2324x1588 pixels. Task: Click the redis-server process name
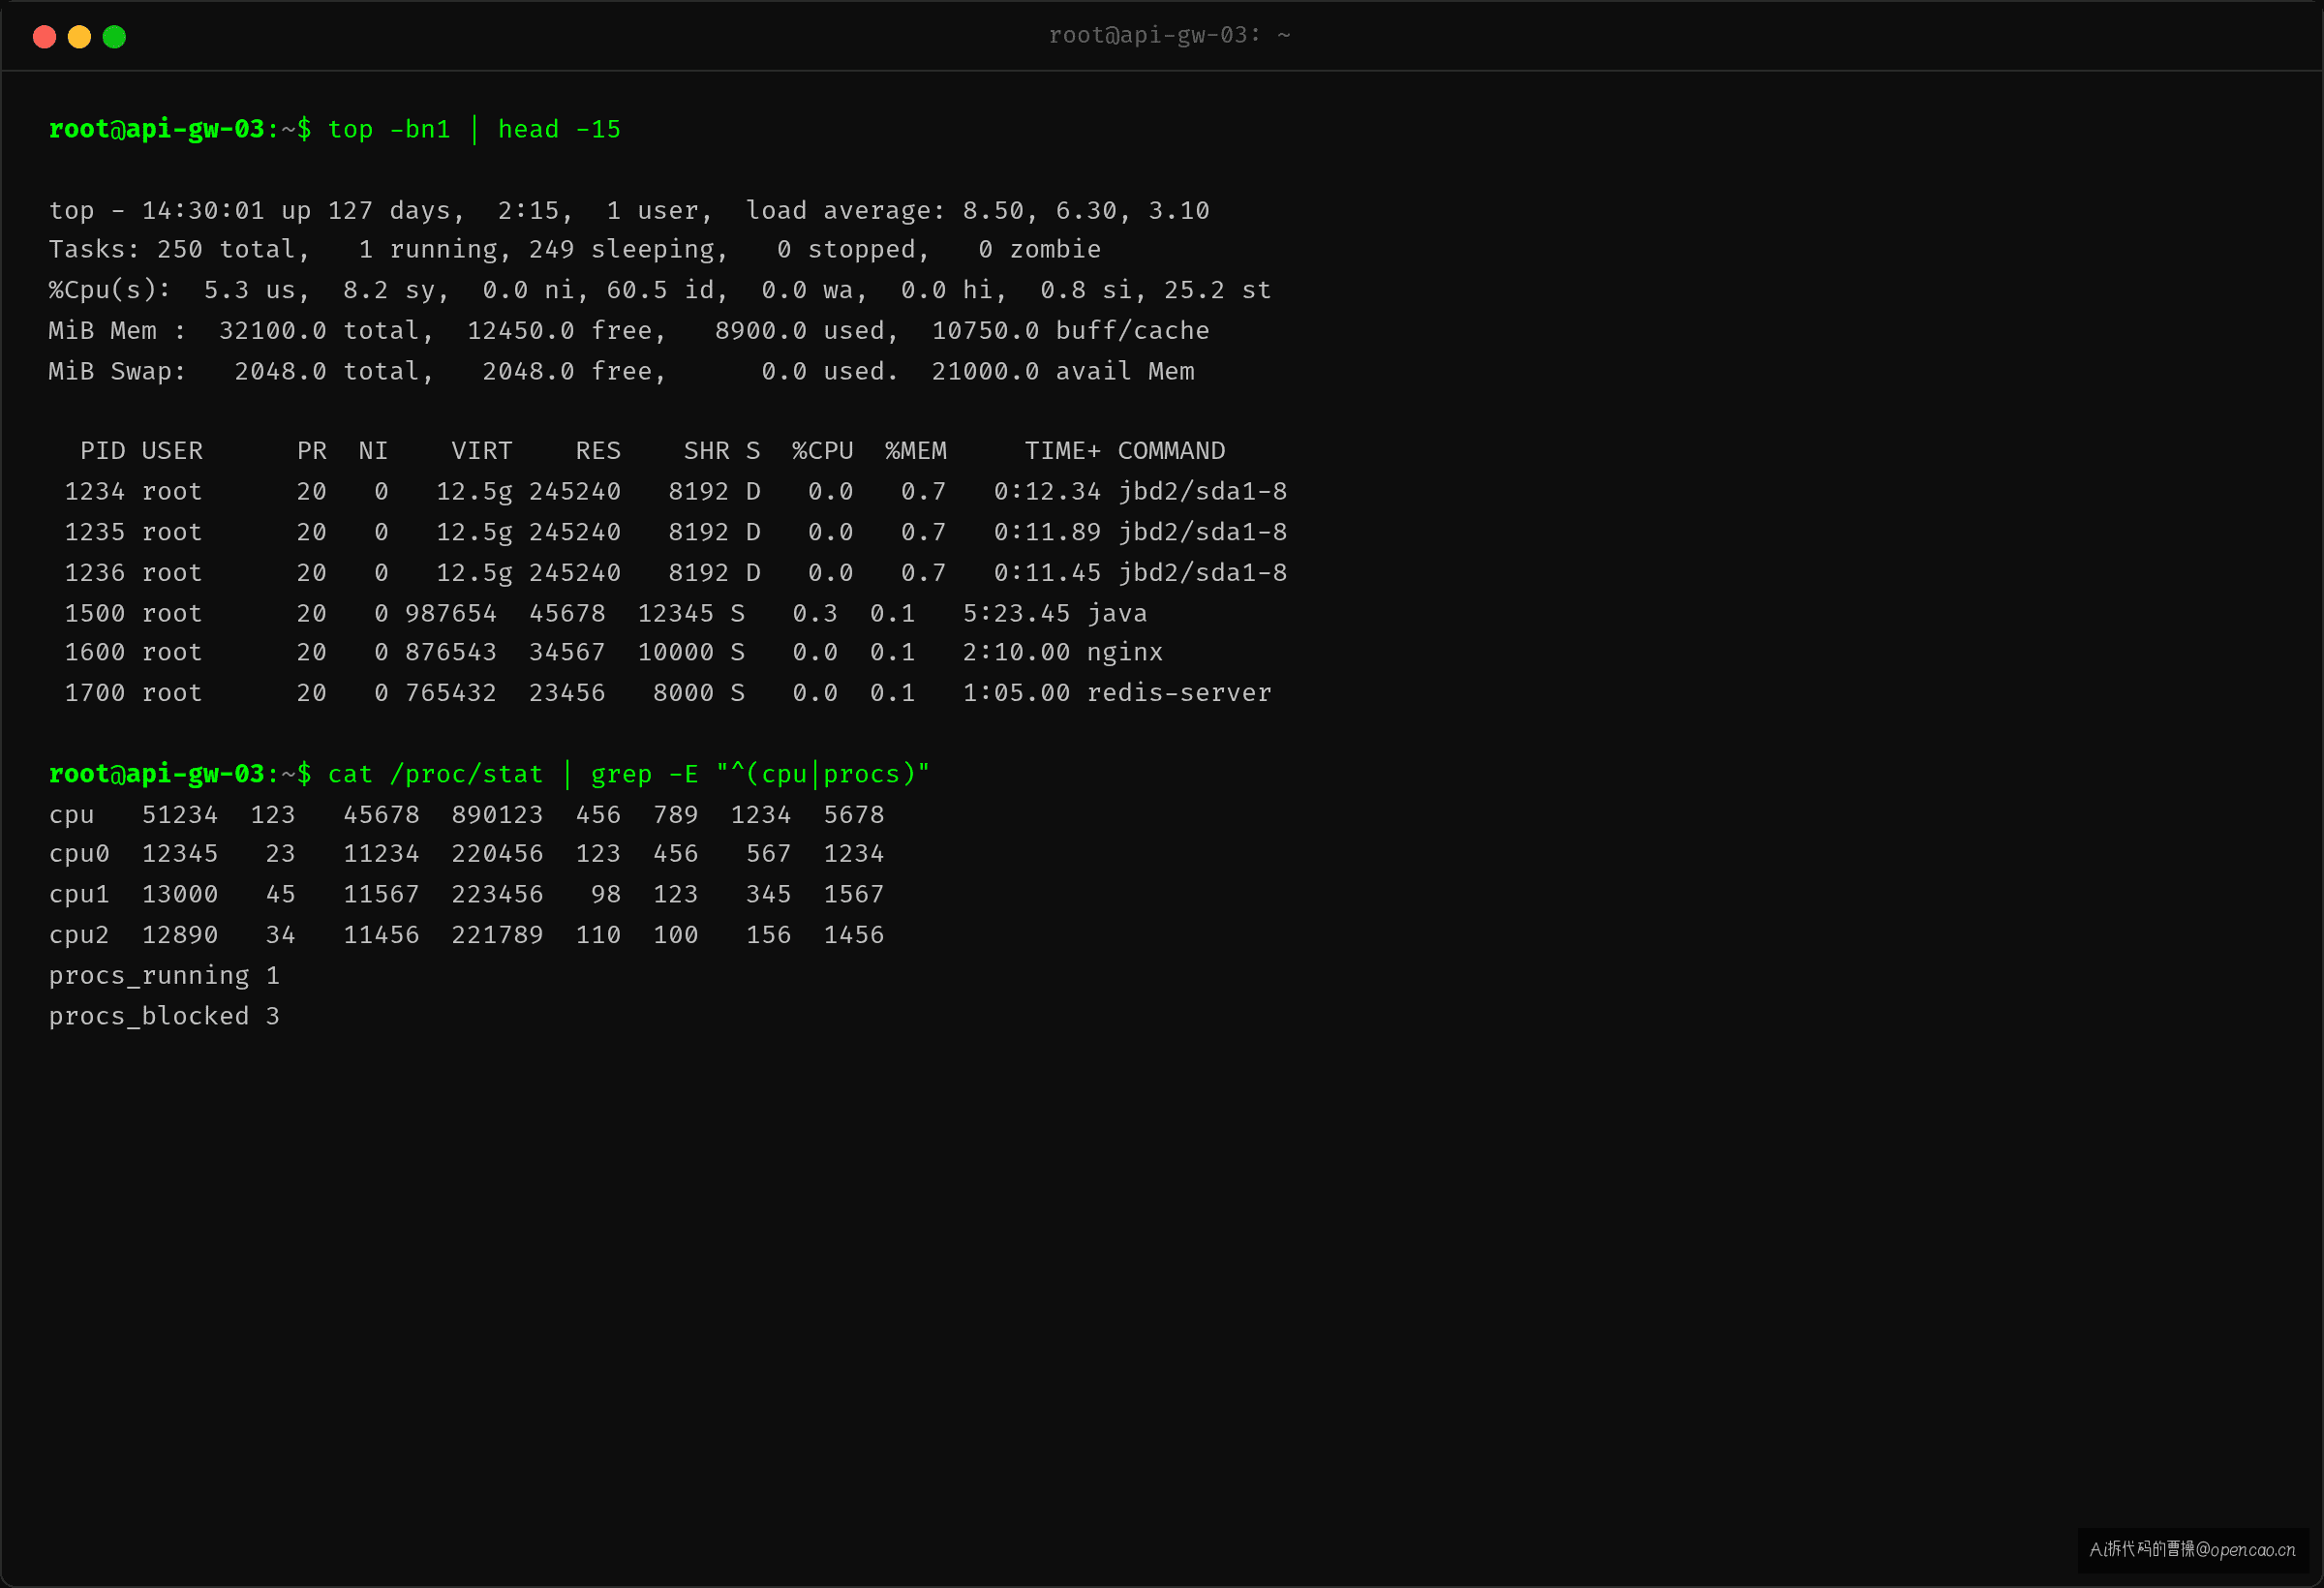tap(1179, 693)
